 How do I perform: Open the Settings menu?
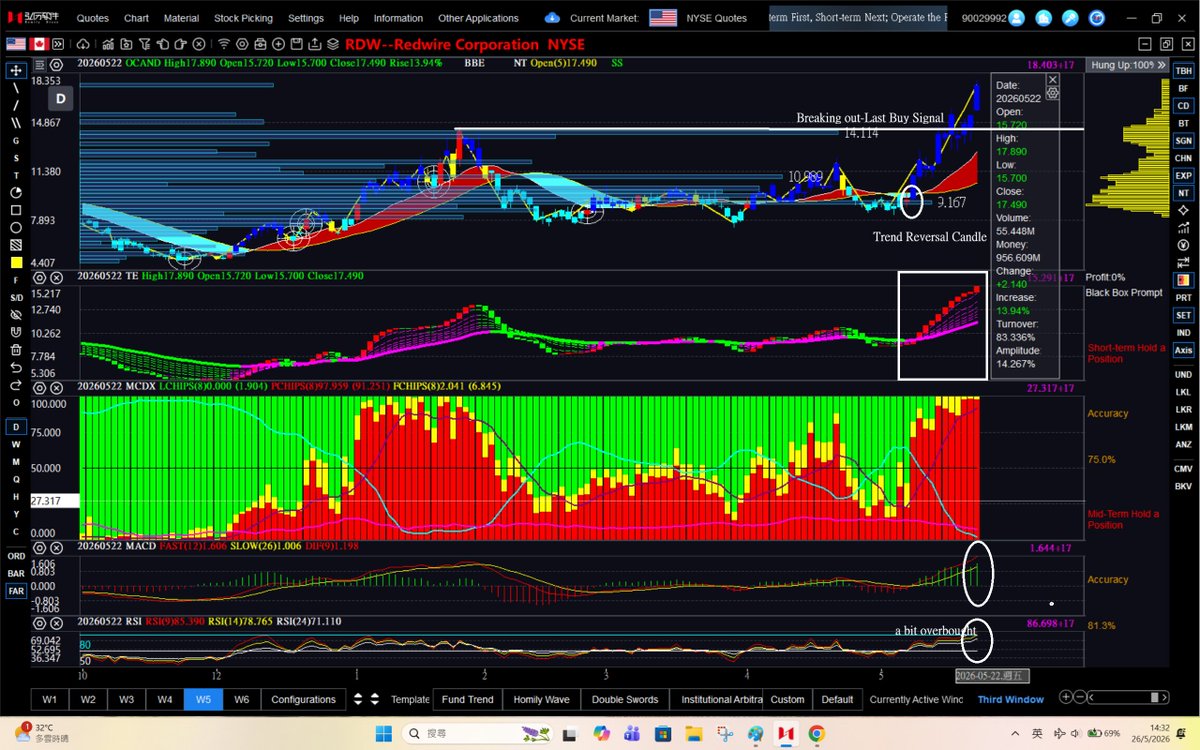point(306,18)
